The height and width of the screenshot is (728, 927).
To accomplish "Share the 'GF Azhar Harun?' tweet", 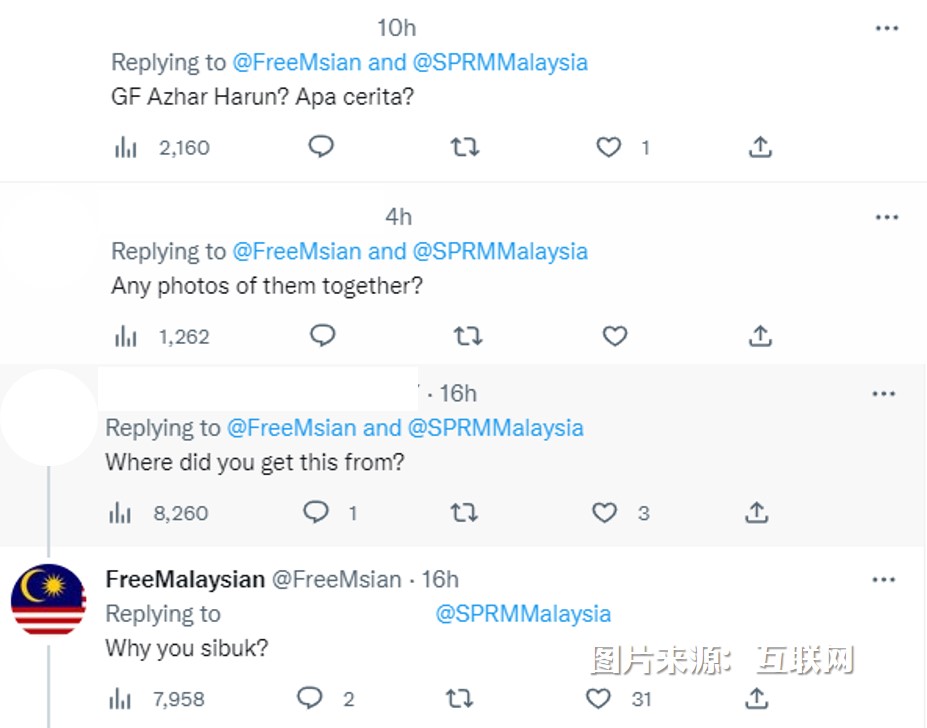I will 760,148.
